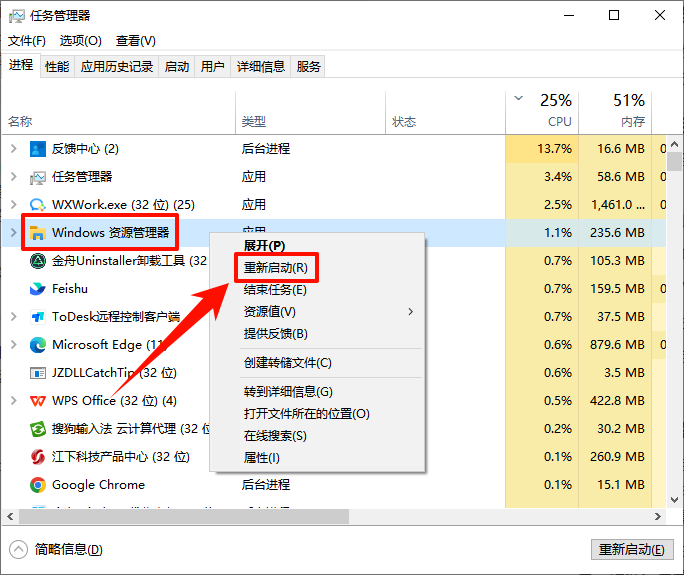Switch to the 应用历史记录 tab
This screenshot has width=684, height=575.
[x=116, y=67]
